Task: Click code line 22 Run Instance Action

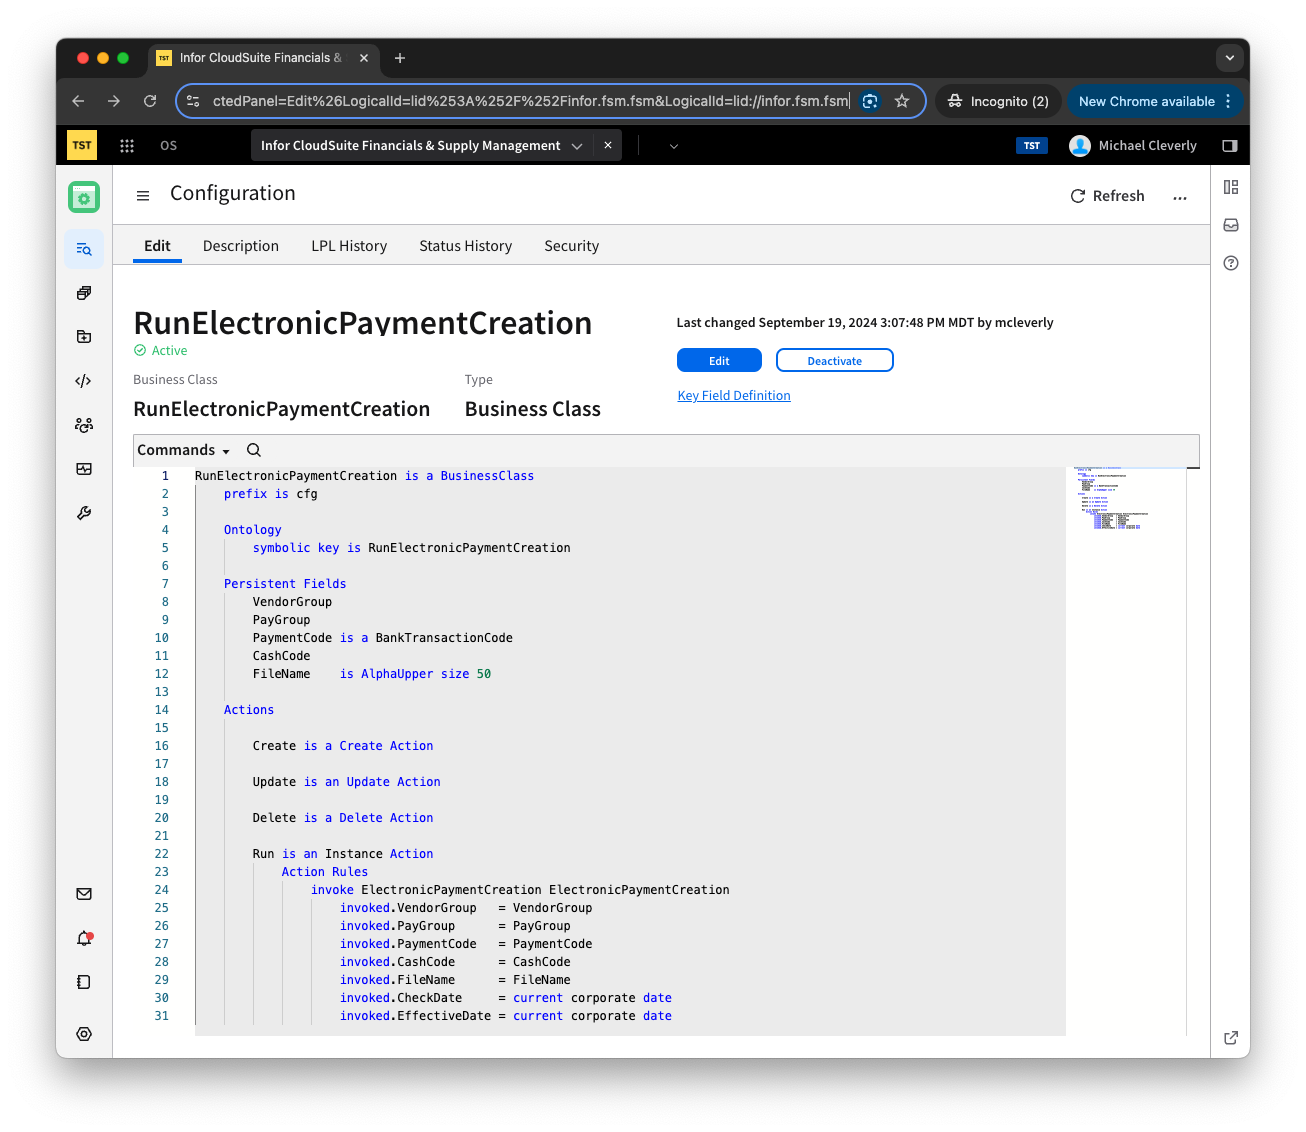Action: click(343, 854)
